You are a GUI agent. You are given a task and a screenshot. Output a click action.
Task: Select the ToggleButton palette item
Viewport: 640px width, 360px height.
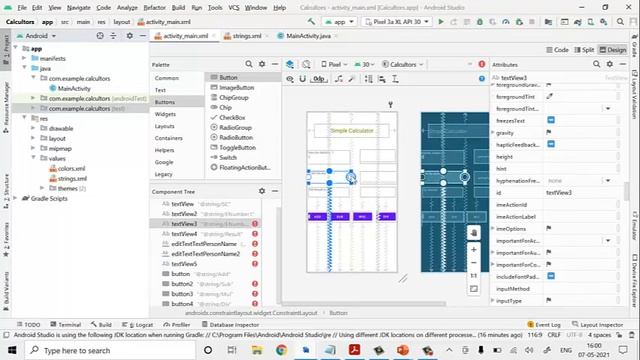(238, 147)
